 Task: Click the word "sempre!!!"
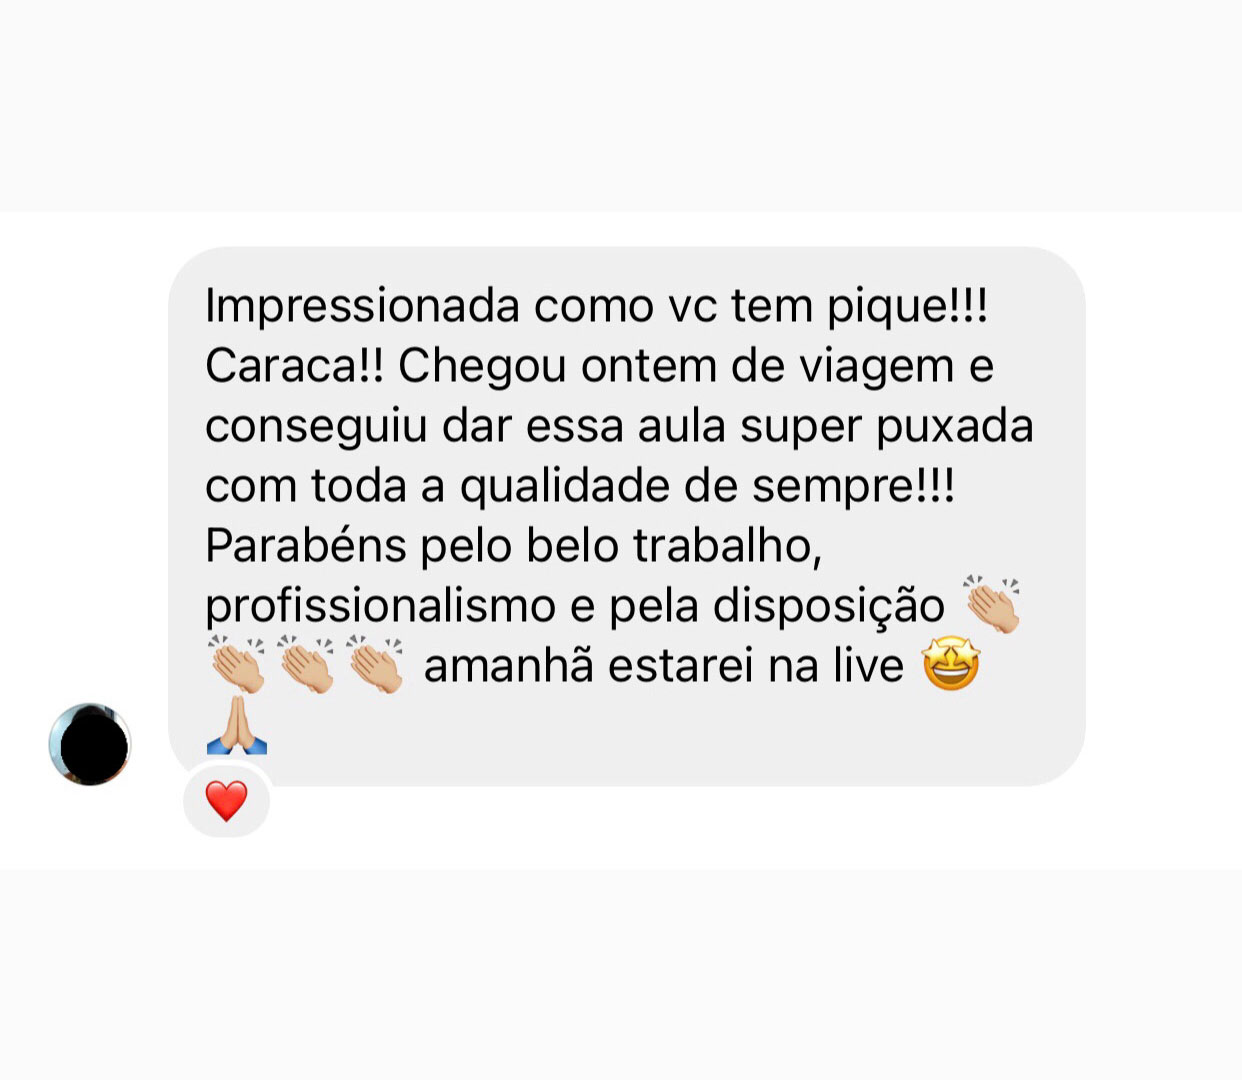[853, 487]
